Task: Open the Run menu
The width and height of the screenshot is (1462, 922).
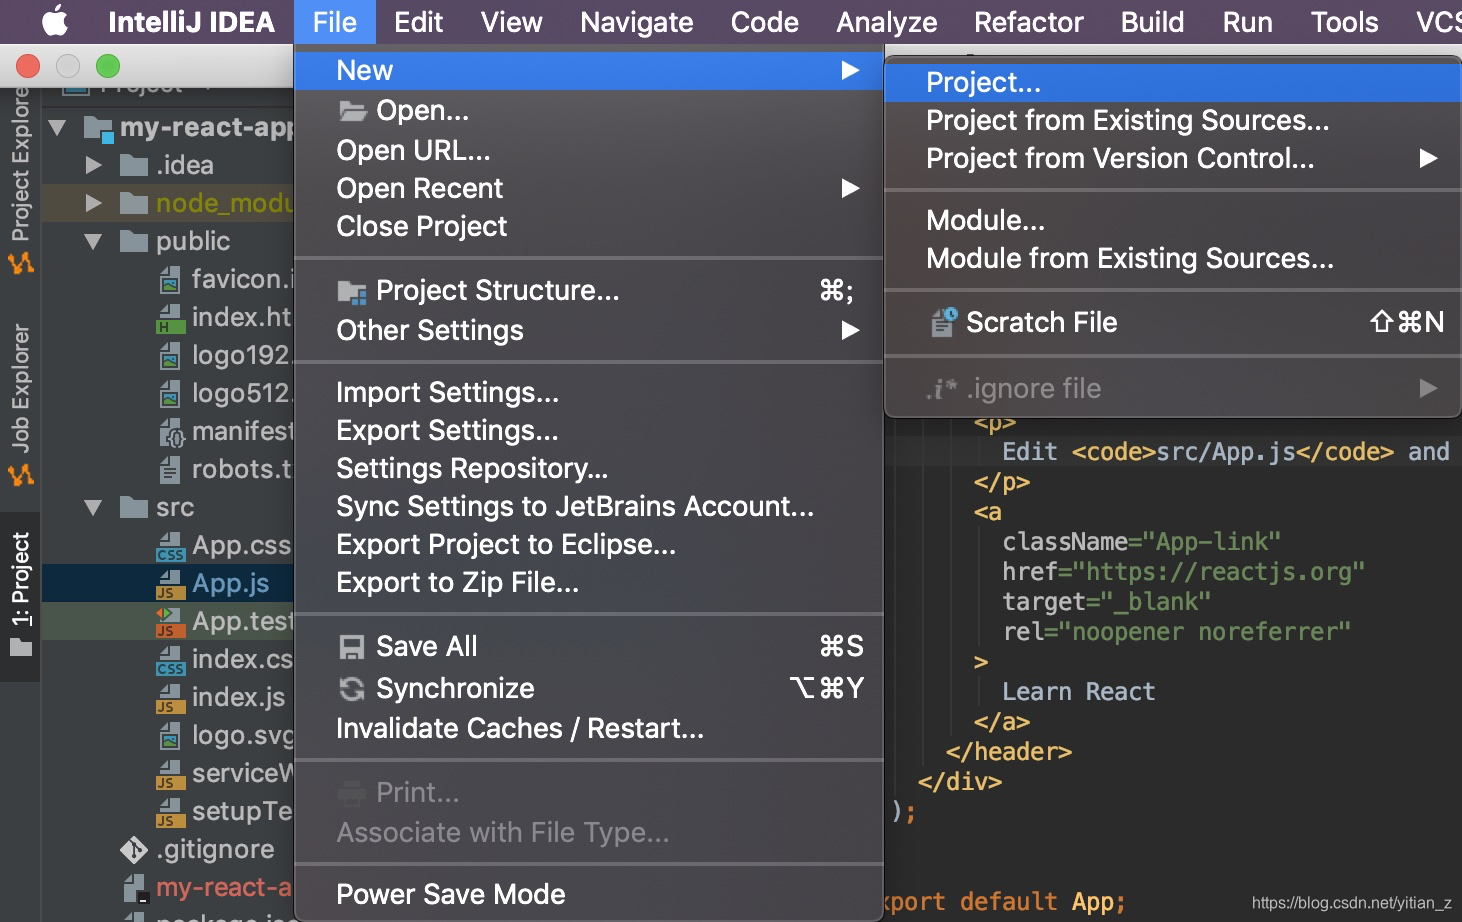Action: 1247,22
